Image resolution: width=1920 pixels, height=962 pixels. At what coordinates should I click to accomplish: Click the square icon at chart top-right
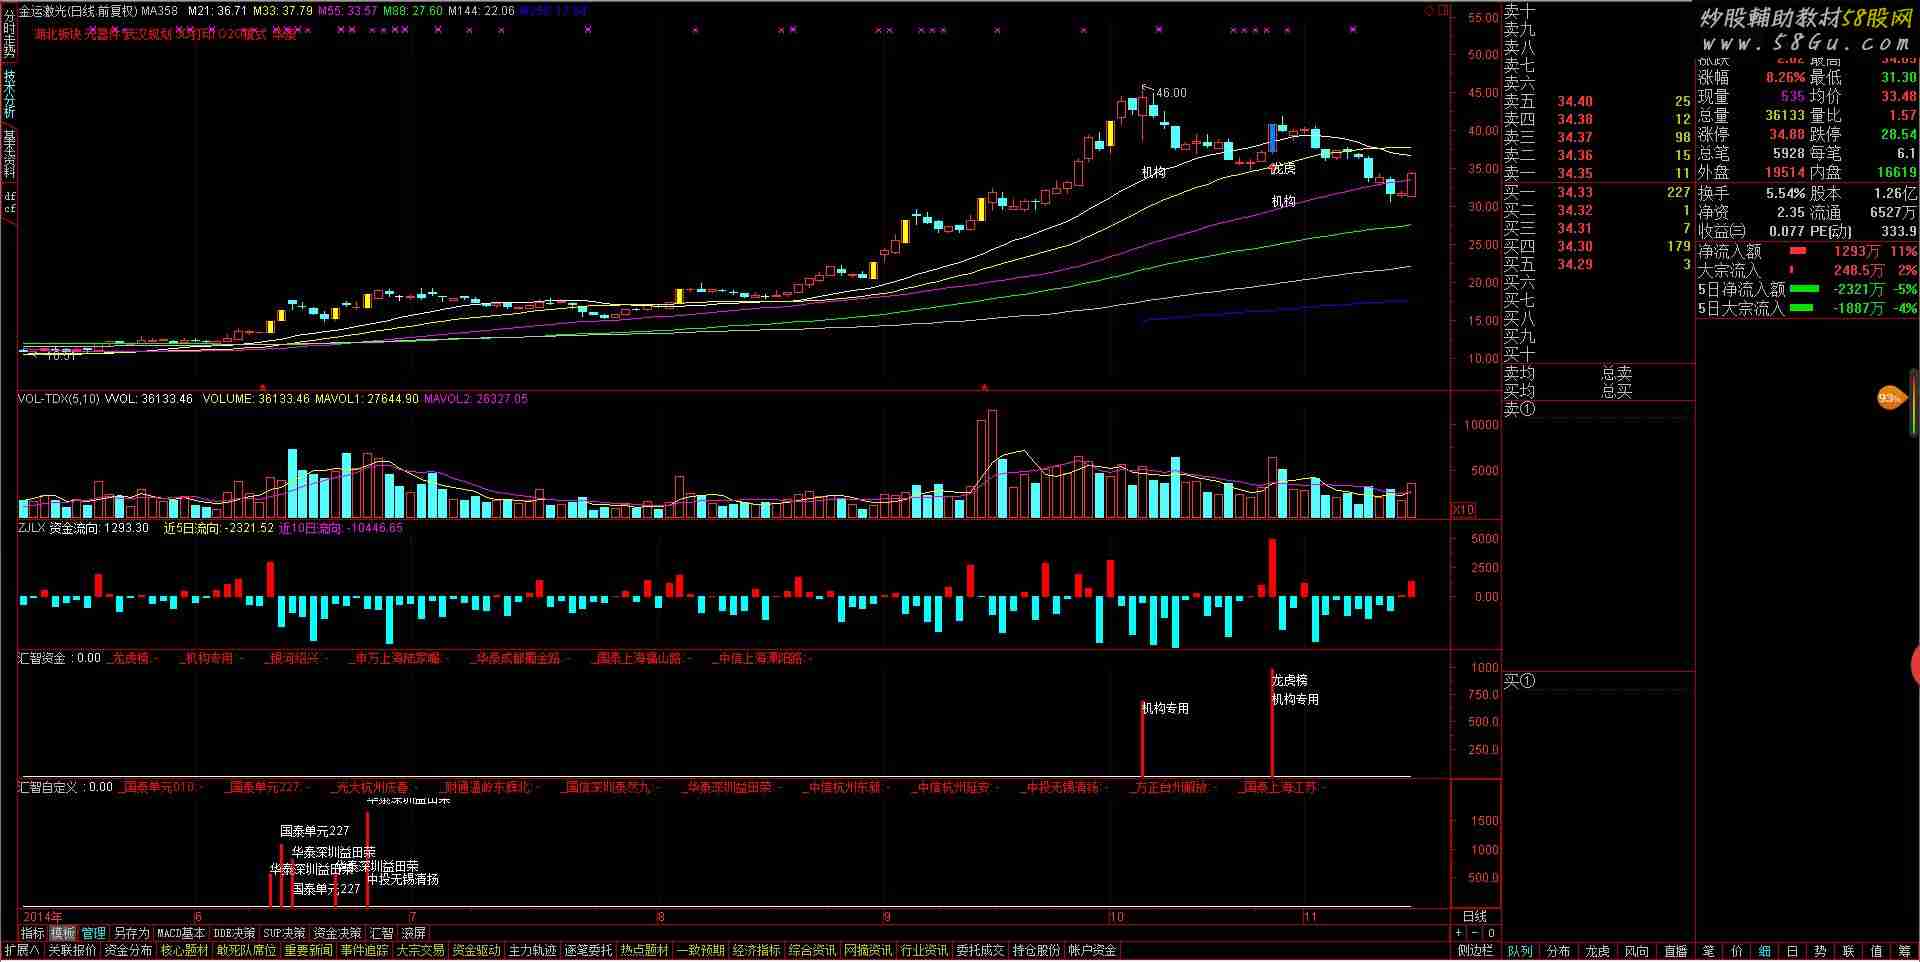click(1443, 11)
